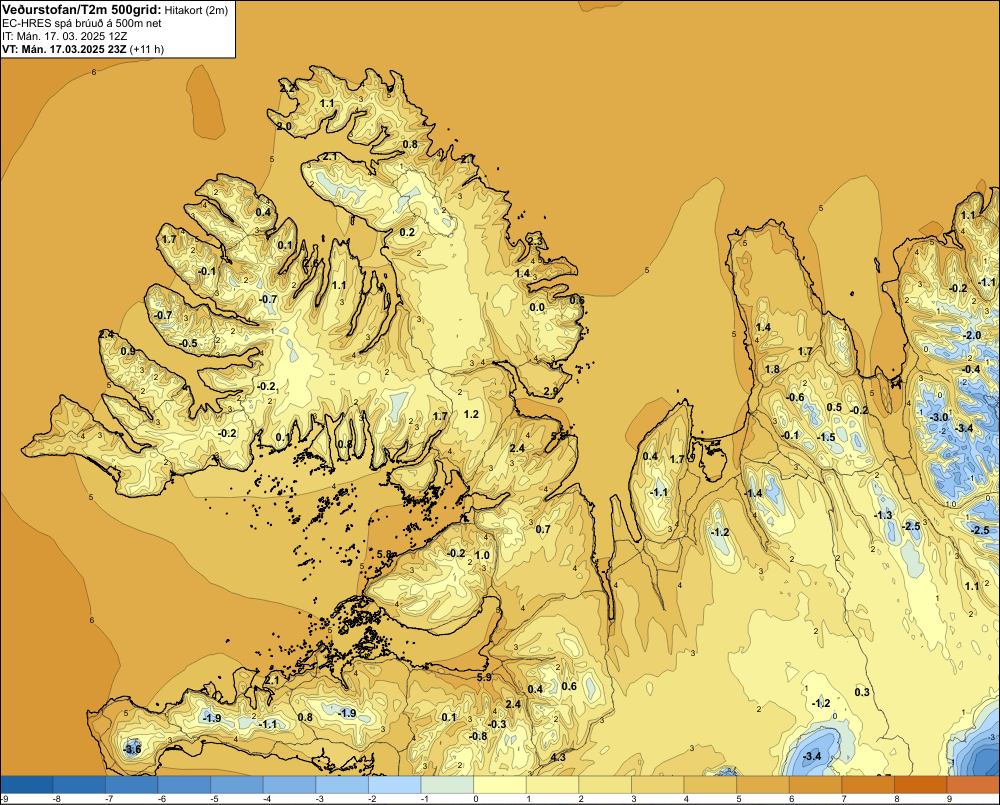Click the '0.0' temperature value
The image size is (1000, 805).
click(537, 307)
